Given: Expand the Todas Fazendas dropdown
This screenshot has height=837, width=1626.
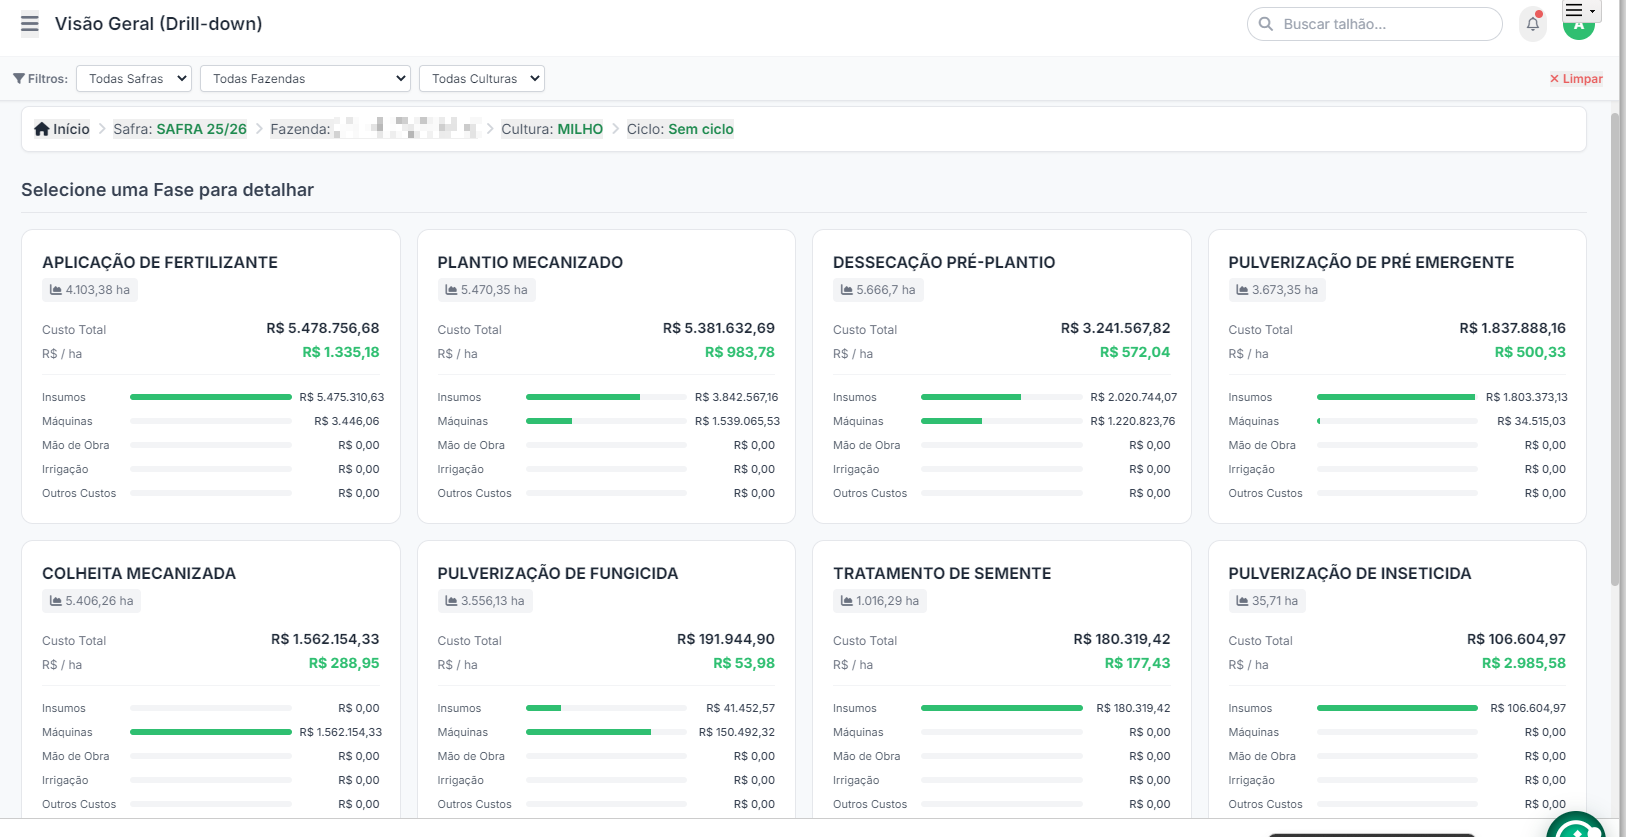Looking at the screenshot, I should pyautogui.click(x=306, y=78).
